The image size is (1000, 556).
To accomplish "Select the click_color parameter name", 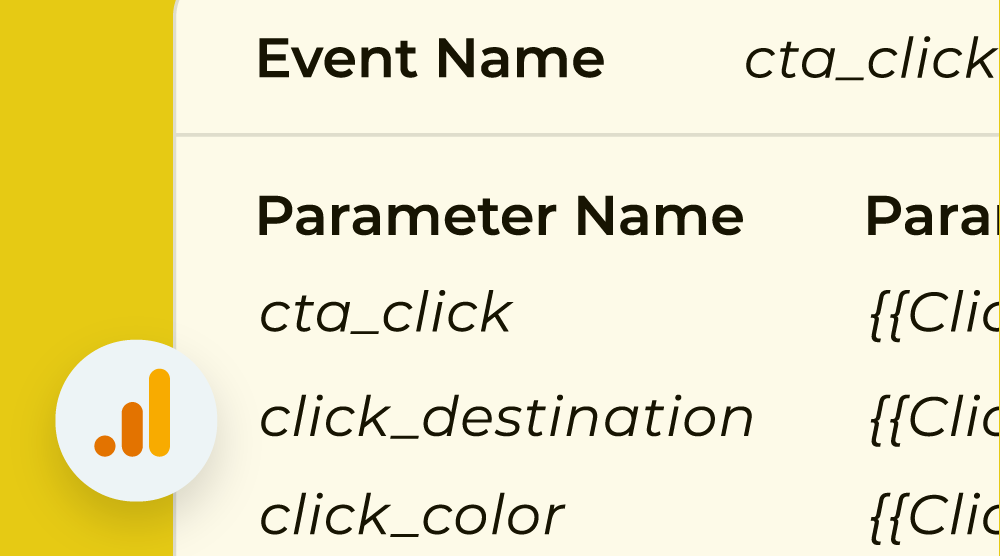I will point(411,516).
